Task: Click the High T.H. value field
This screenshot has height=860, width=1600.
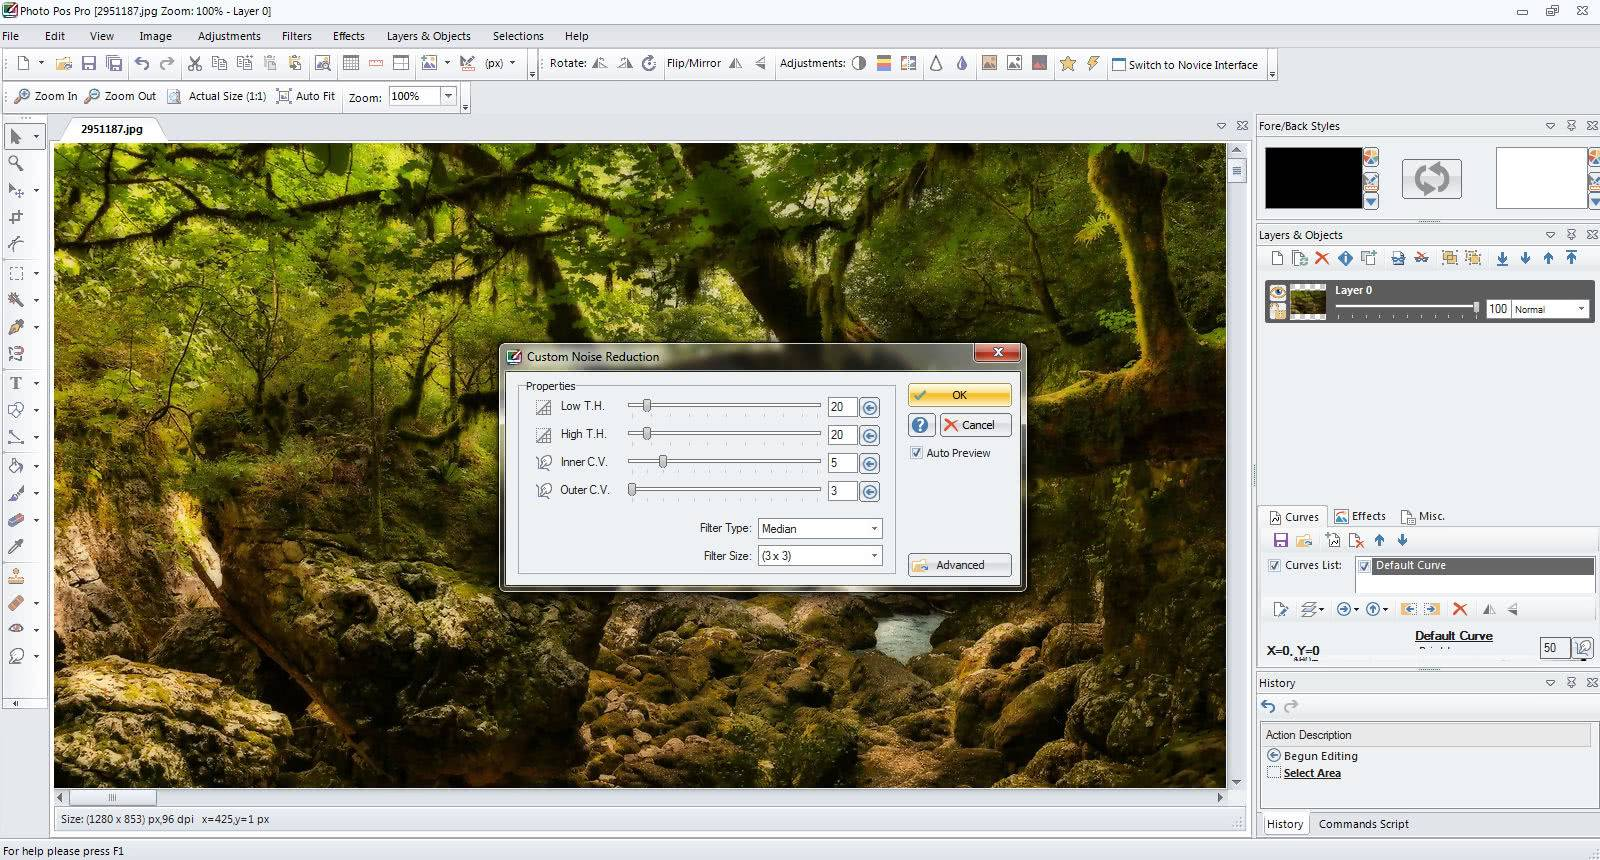Action: click(x=842, y=435)
